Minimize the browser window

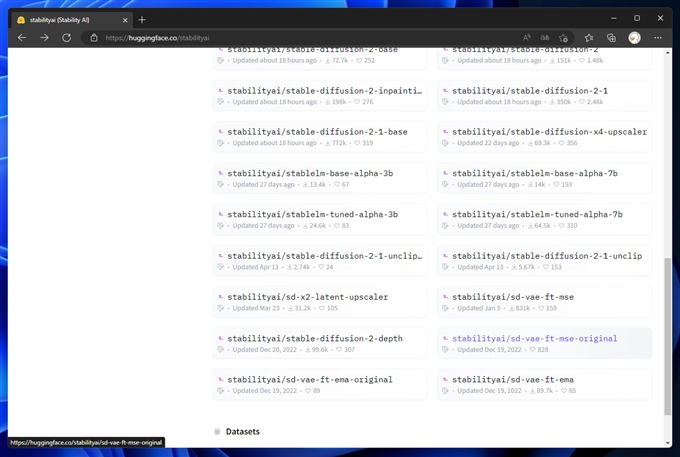pos(613,18)
